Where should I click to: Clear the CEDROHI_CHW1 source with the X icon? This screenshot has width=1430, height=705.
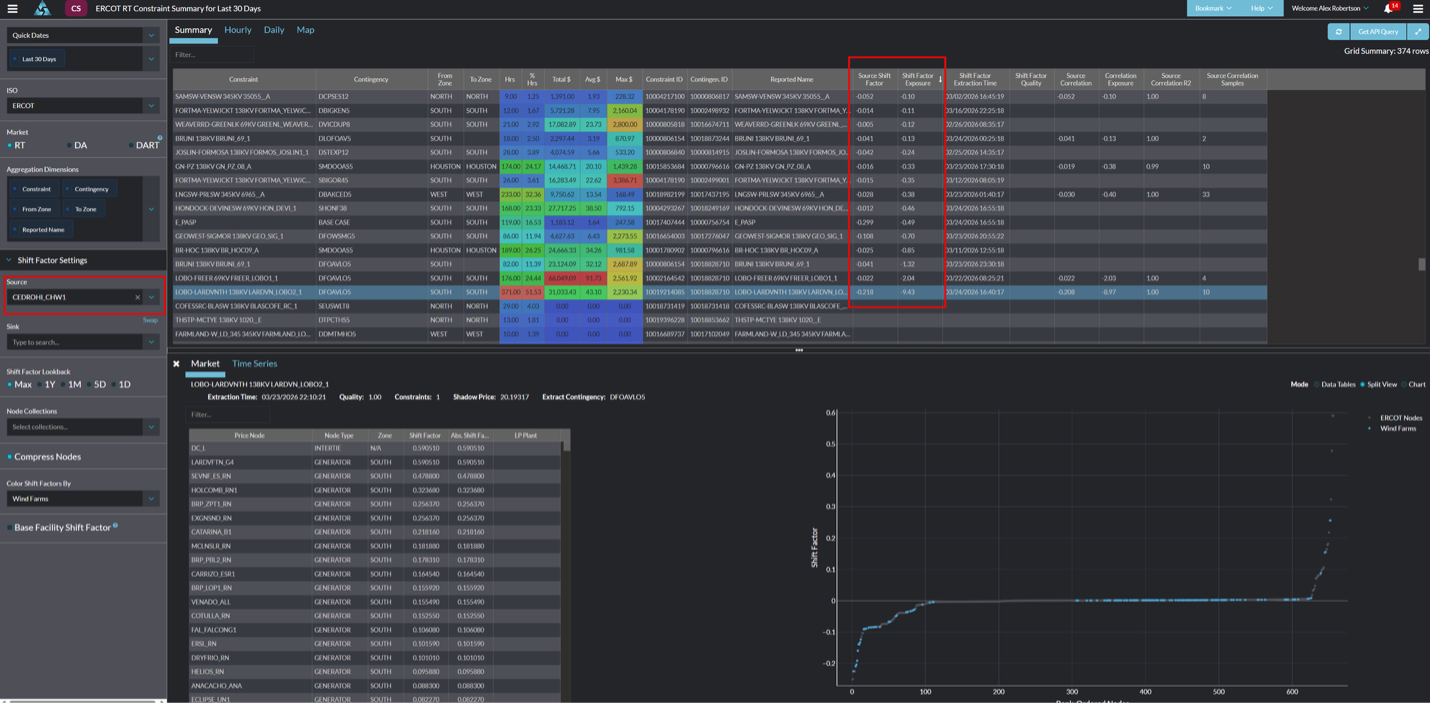coord(138,297)
